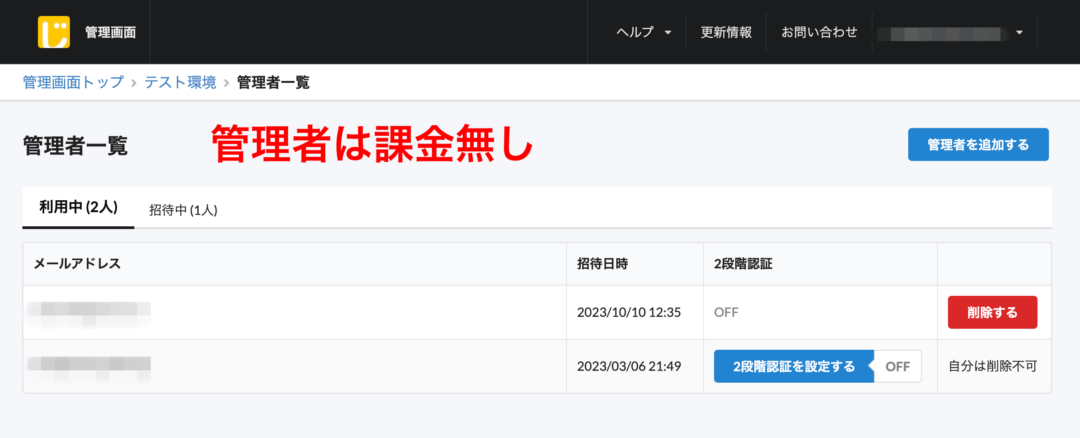Select the blurred email in first row
Image resolution: width=1080 pixels, height=438 pixels.
(x=90, y=312)
